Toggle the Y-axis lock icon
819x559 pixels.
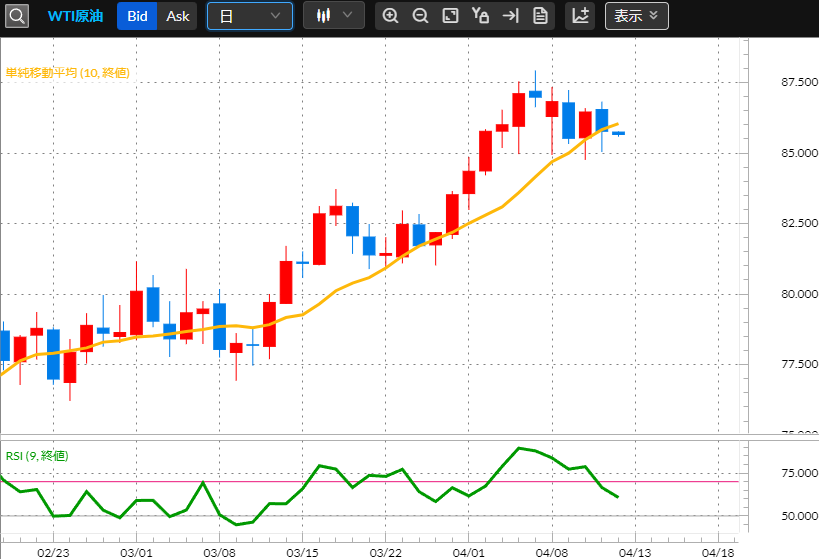click(x=480, y=16)
